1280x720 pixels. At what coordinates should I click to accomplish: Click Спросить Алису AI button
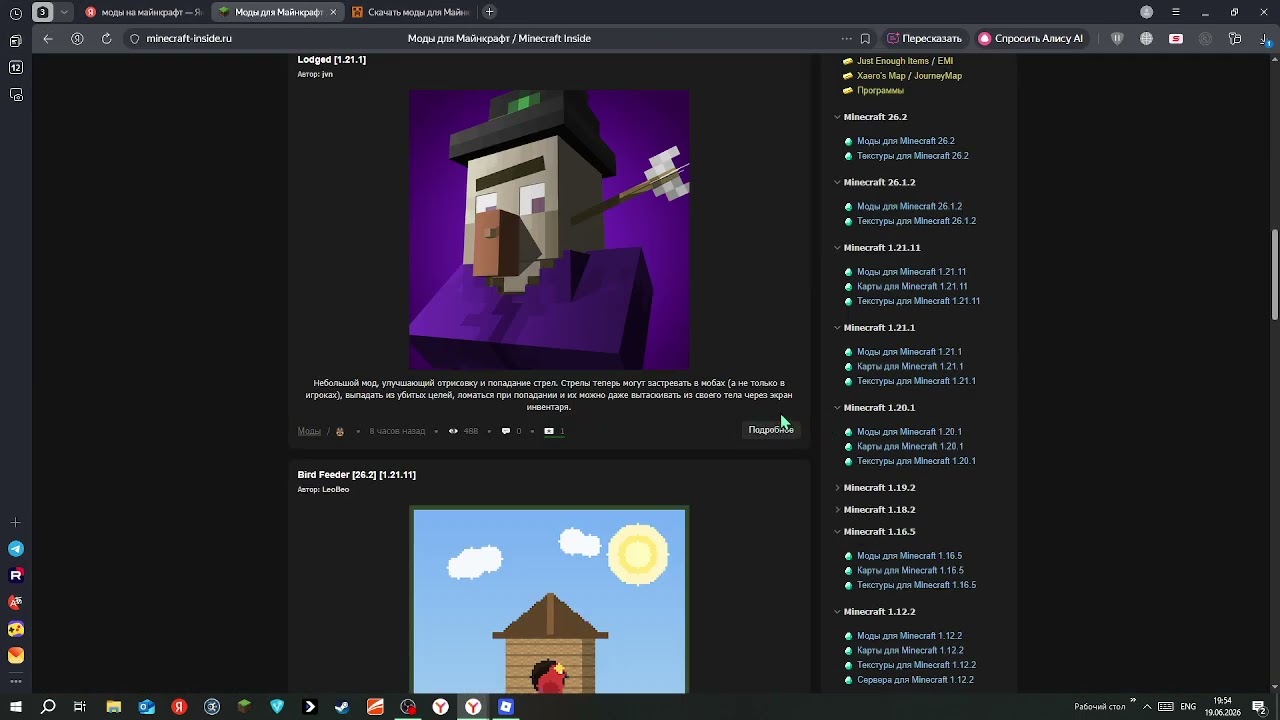1031,39
